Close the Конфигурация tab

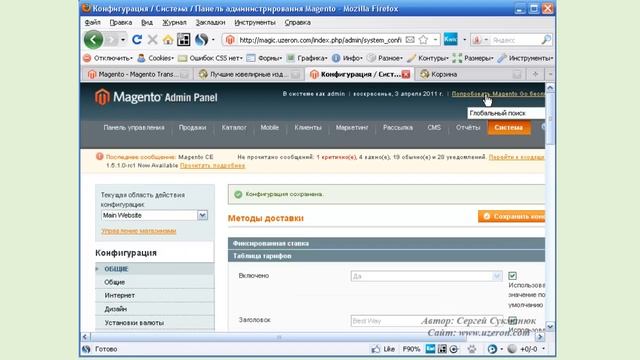click(x=406, y=74)
